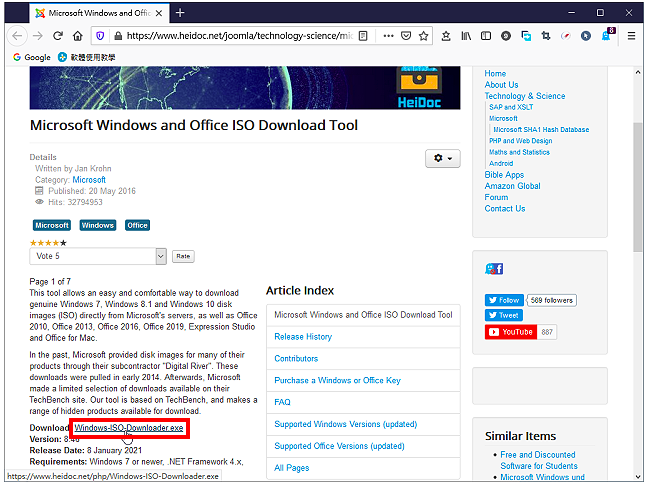The width and height of the screenshot is (647, 487).
Task: Click the Twitter Tweet button
Action: tap(504, 316)
